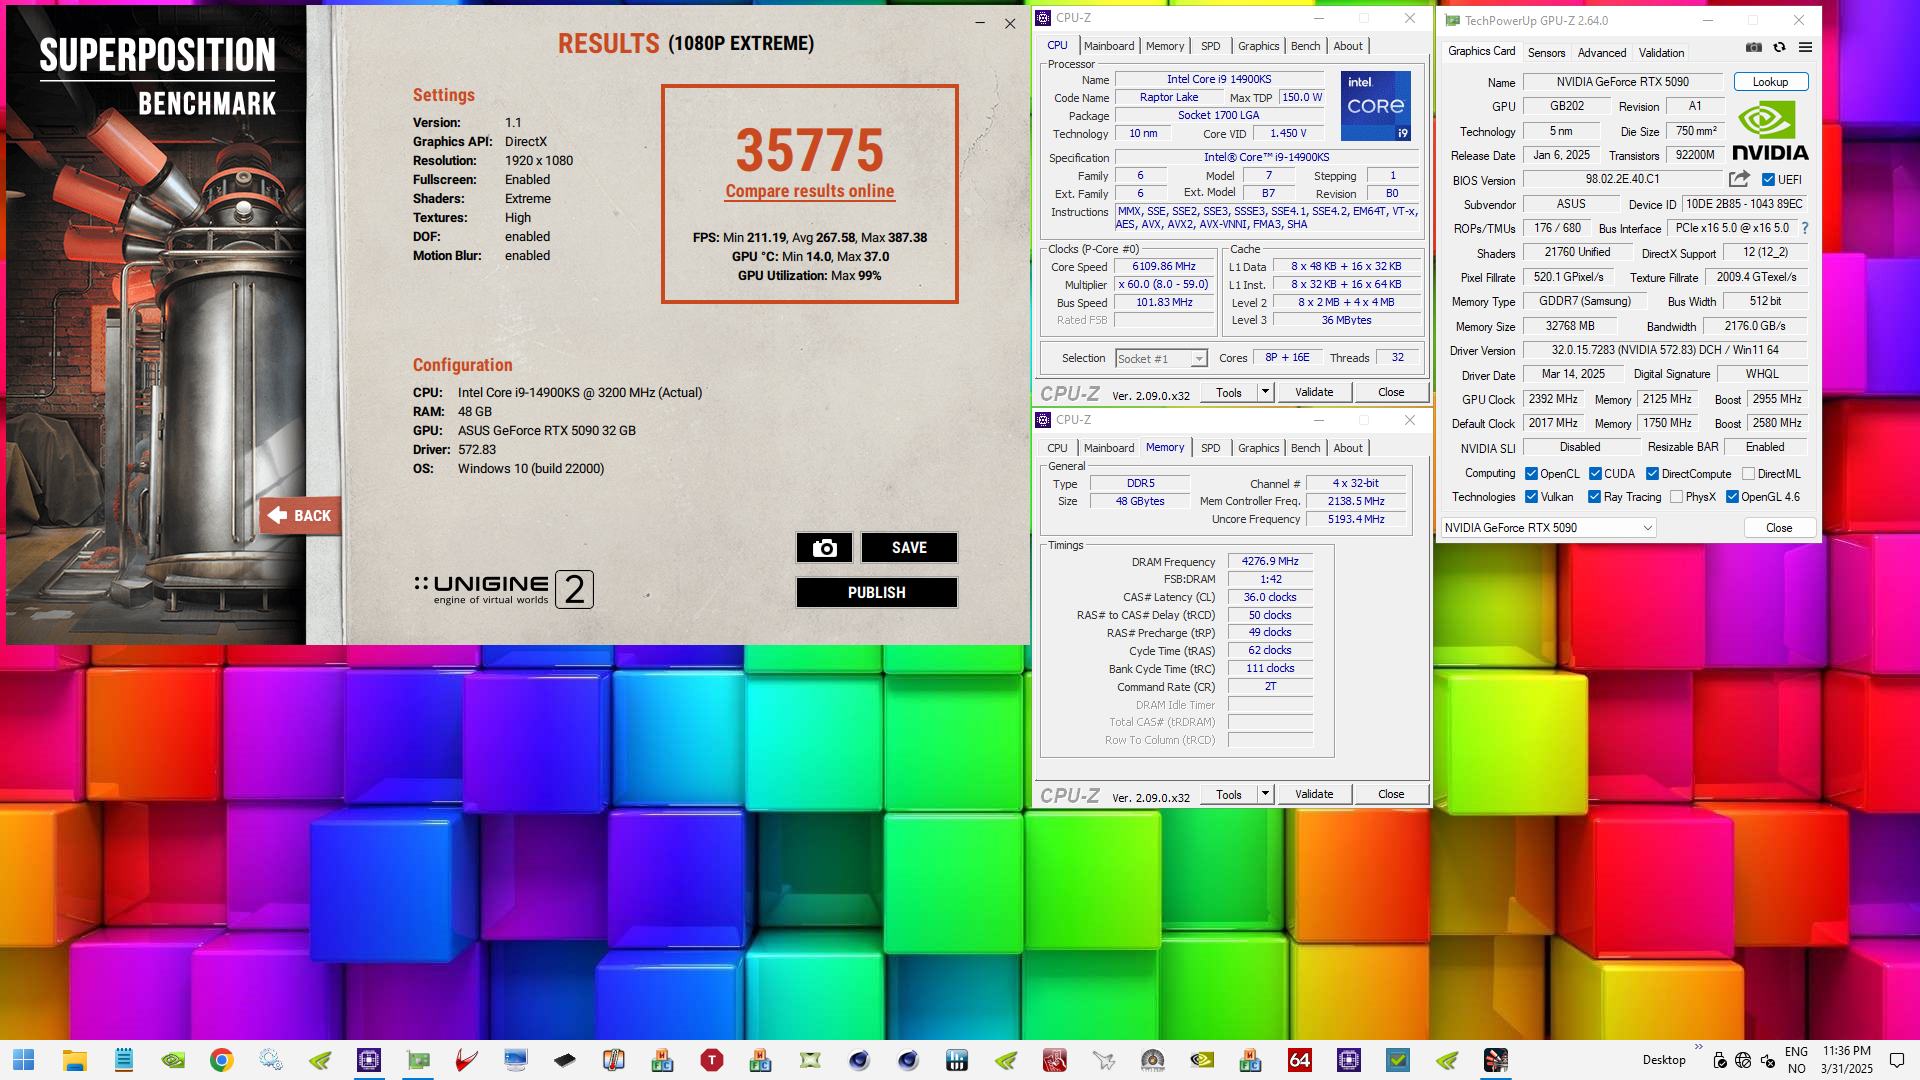Open the fan wheel icon in taskbar
Image resolution: width=1920 pixels, height=1080 pixels.
(x=1153, y=1060)
